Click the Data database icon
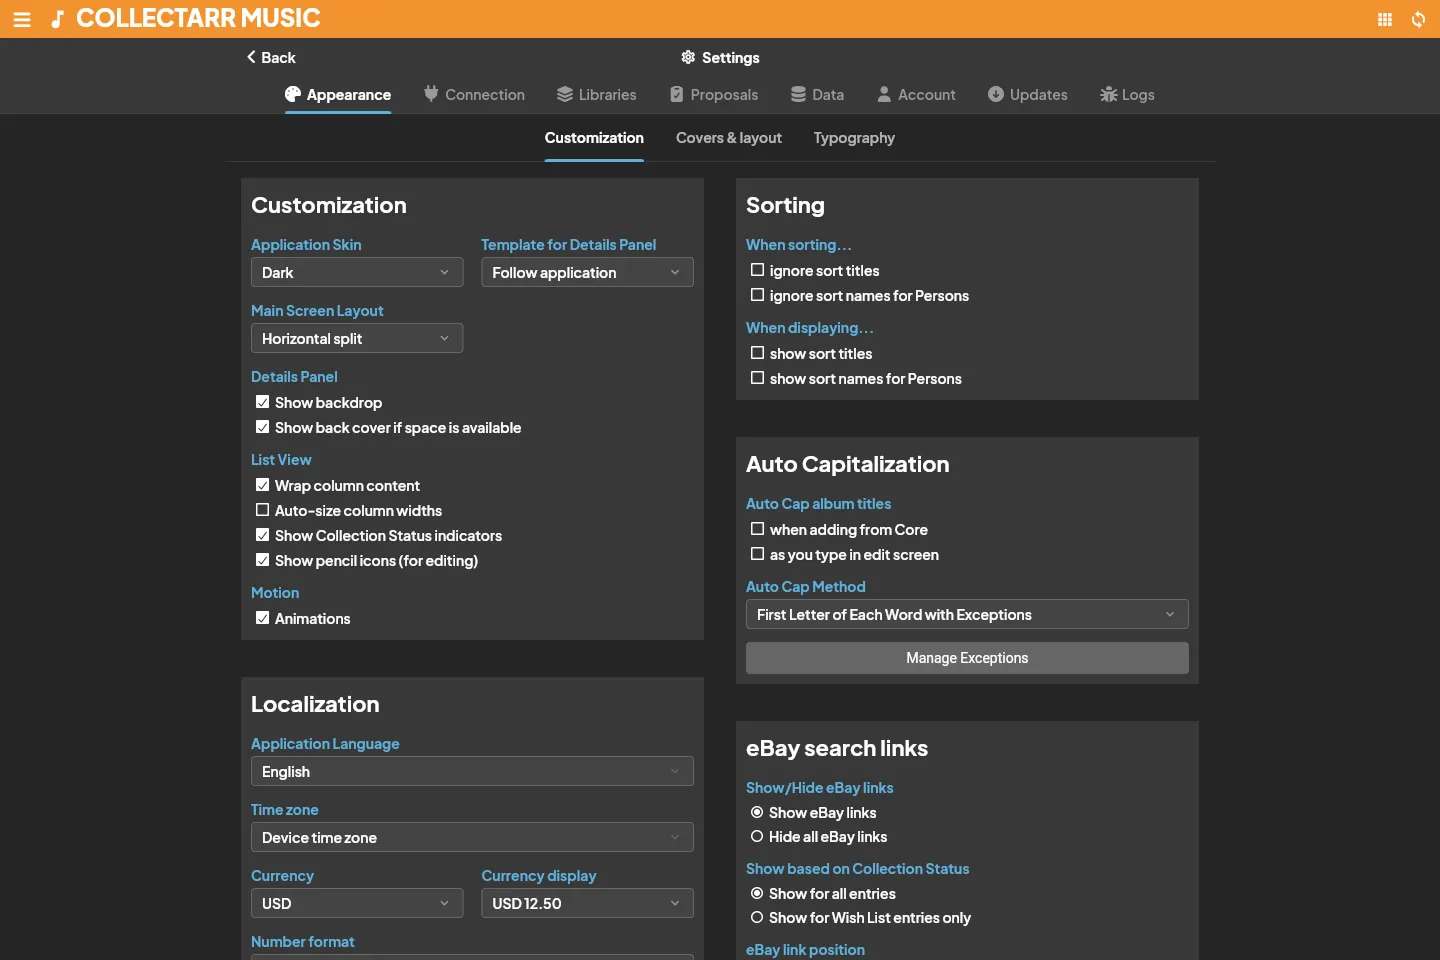This screenshot has width=1440, height=960. pos(798,94)
